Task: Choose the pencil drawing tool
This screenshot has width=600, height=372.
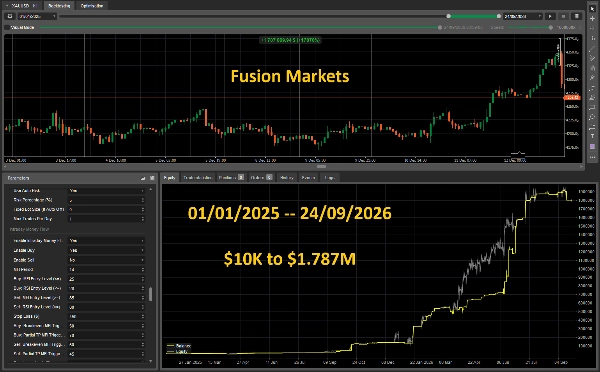Action: click(x=592, y=78)
